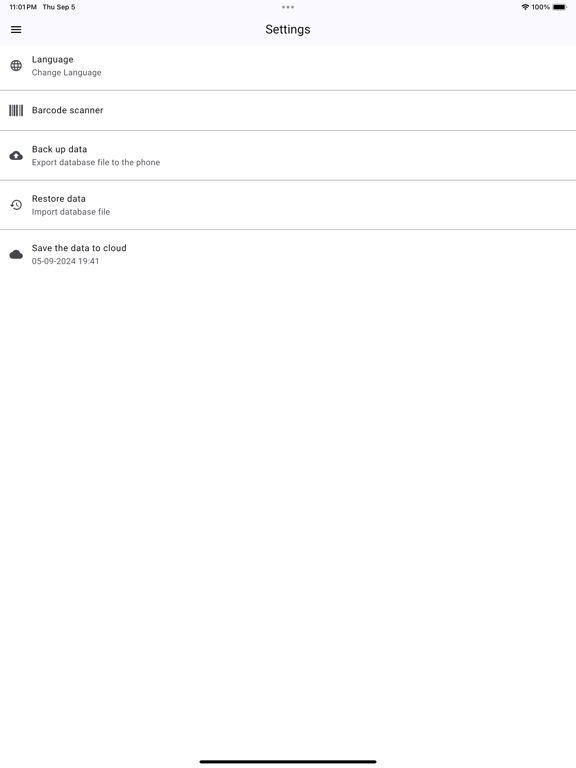The width and height of the screenshot is (576, 768).
Task: Tap the Settings page title
Action: pyautogui.click(x=288, y=29)
